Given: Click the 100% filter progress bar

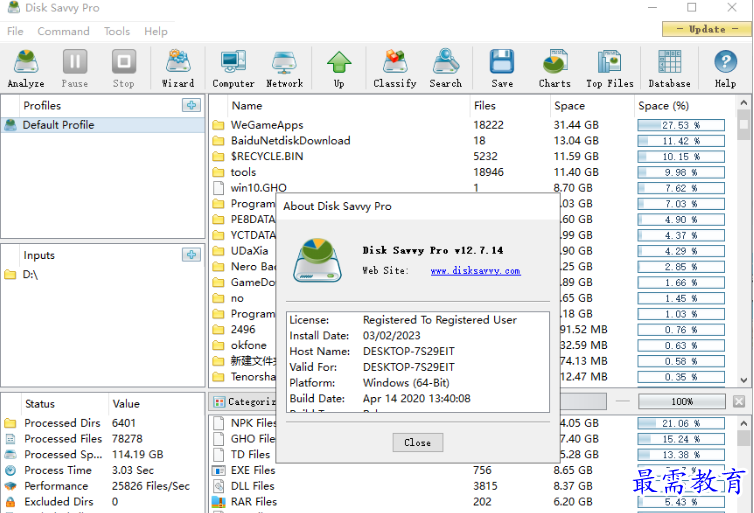Looking at the screenshot, I should tap(682, 401).
